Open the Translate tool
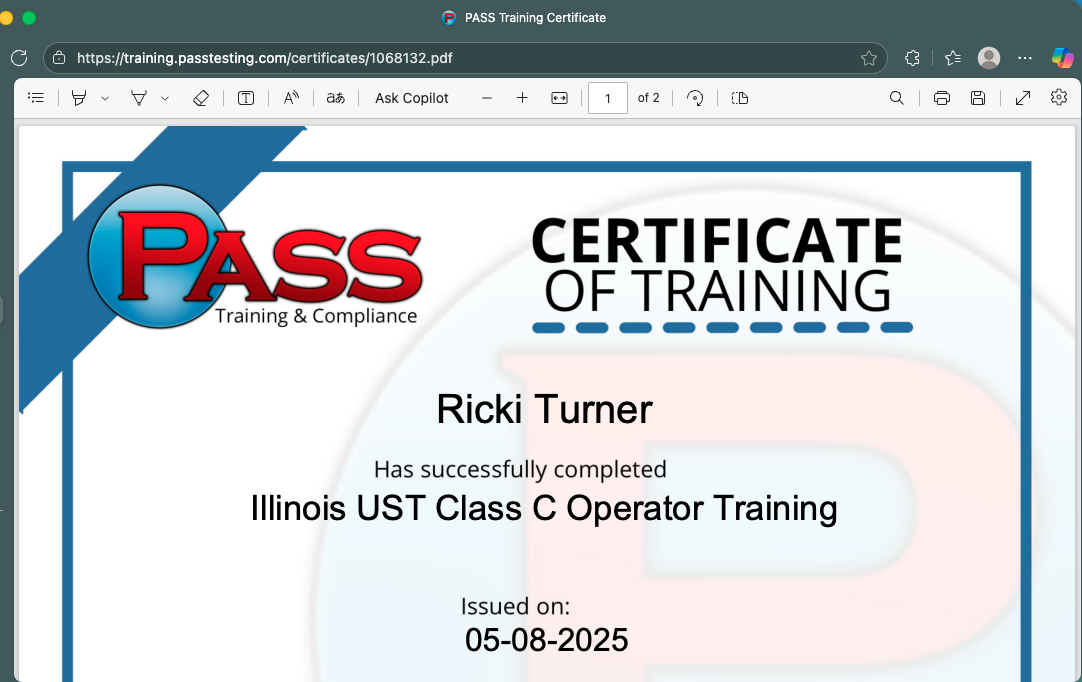Image resolution: width=1082 pixels, height=682 pixels. pyautogui.click(x=335, y=98)
